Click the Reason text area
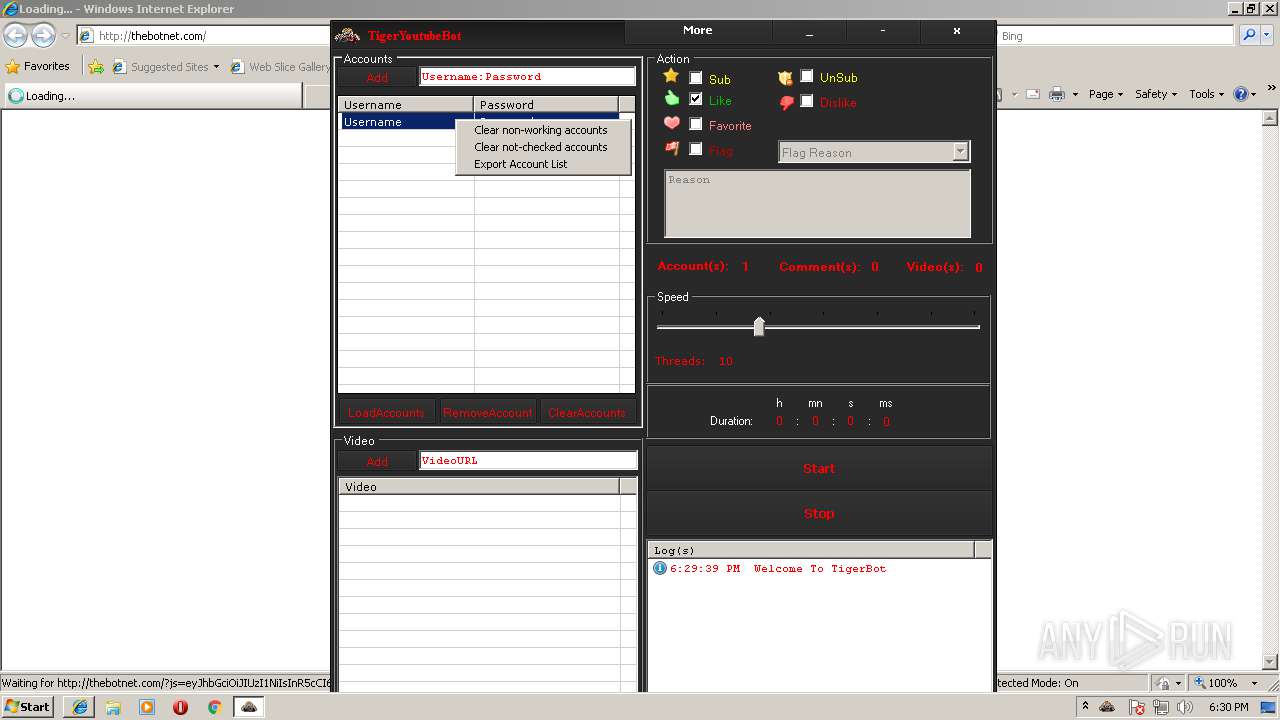The height and width of the screenshot is (720, 1280). (818, 204)
